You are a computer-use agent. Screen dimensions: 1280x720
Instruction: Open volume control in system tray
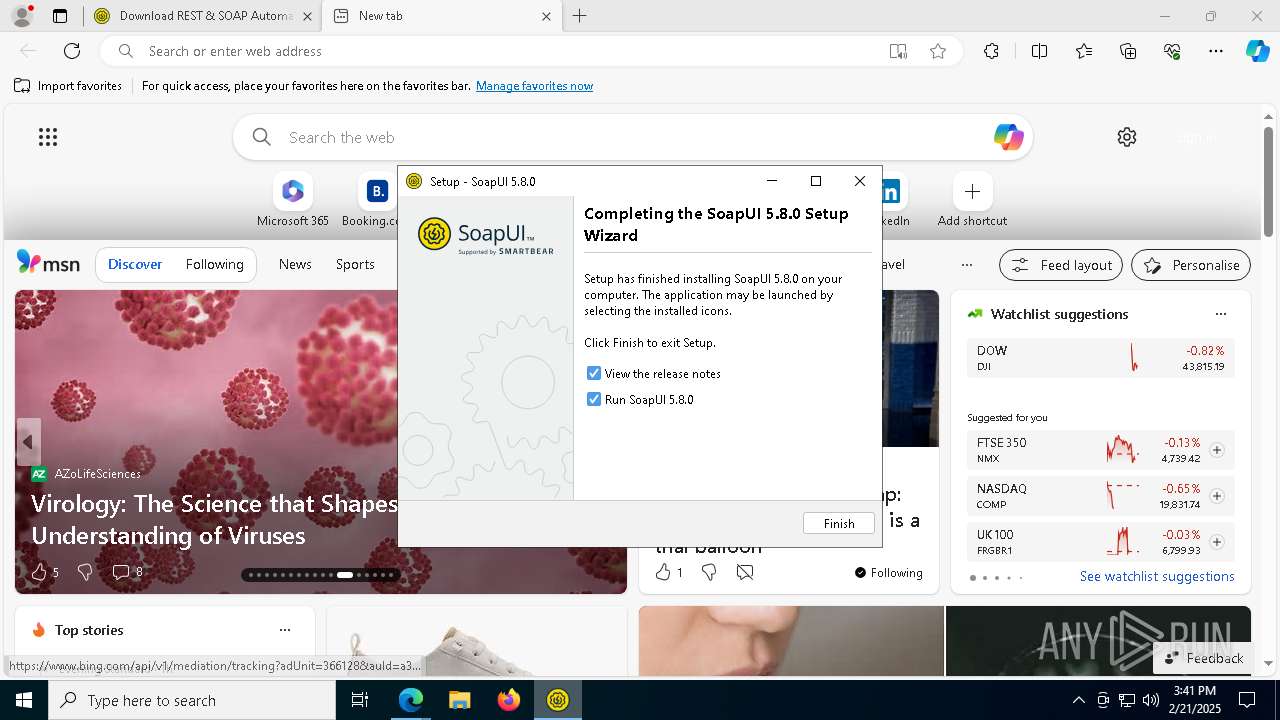click(1151, 700)
